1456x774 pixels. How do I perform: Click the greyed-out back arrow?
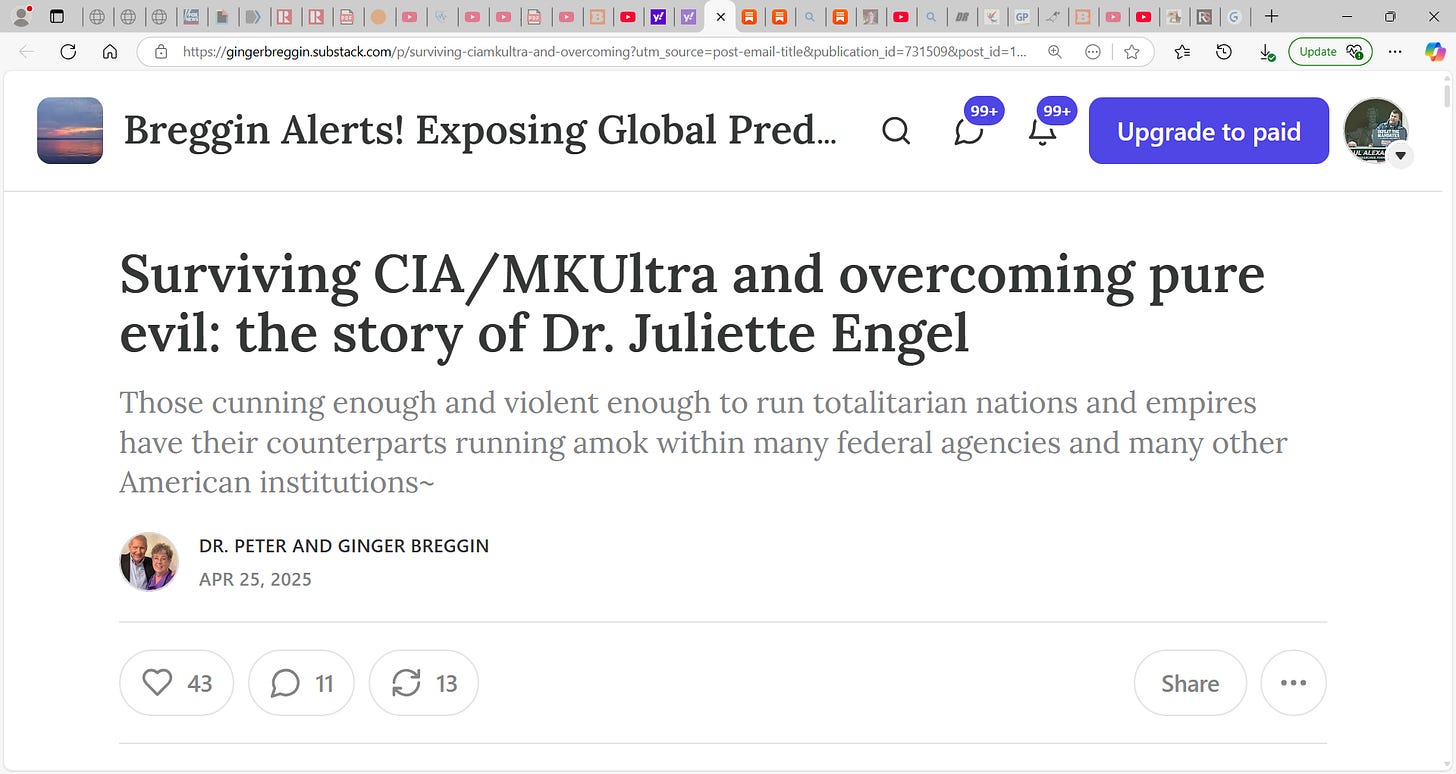(x=26, y=52)
